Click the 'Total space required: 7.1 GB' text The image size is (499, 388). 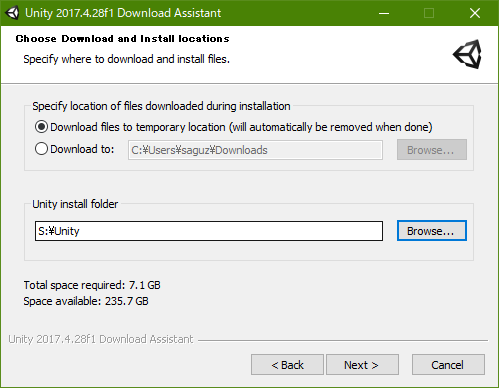click(92, 285)
